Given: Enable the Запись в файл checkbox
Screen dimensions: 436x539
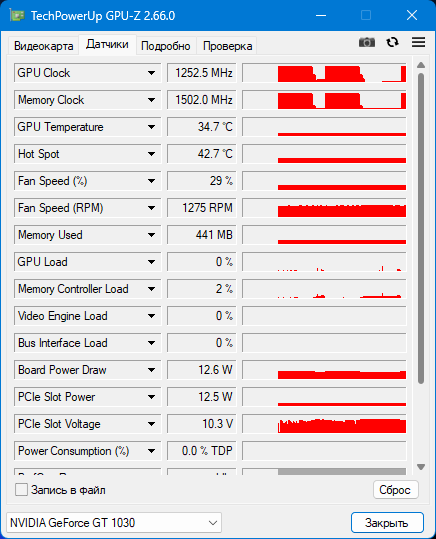Looking at the screenshot, I should coord(21,490).
